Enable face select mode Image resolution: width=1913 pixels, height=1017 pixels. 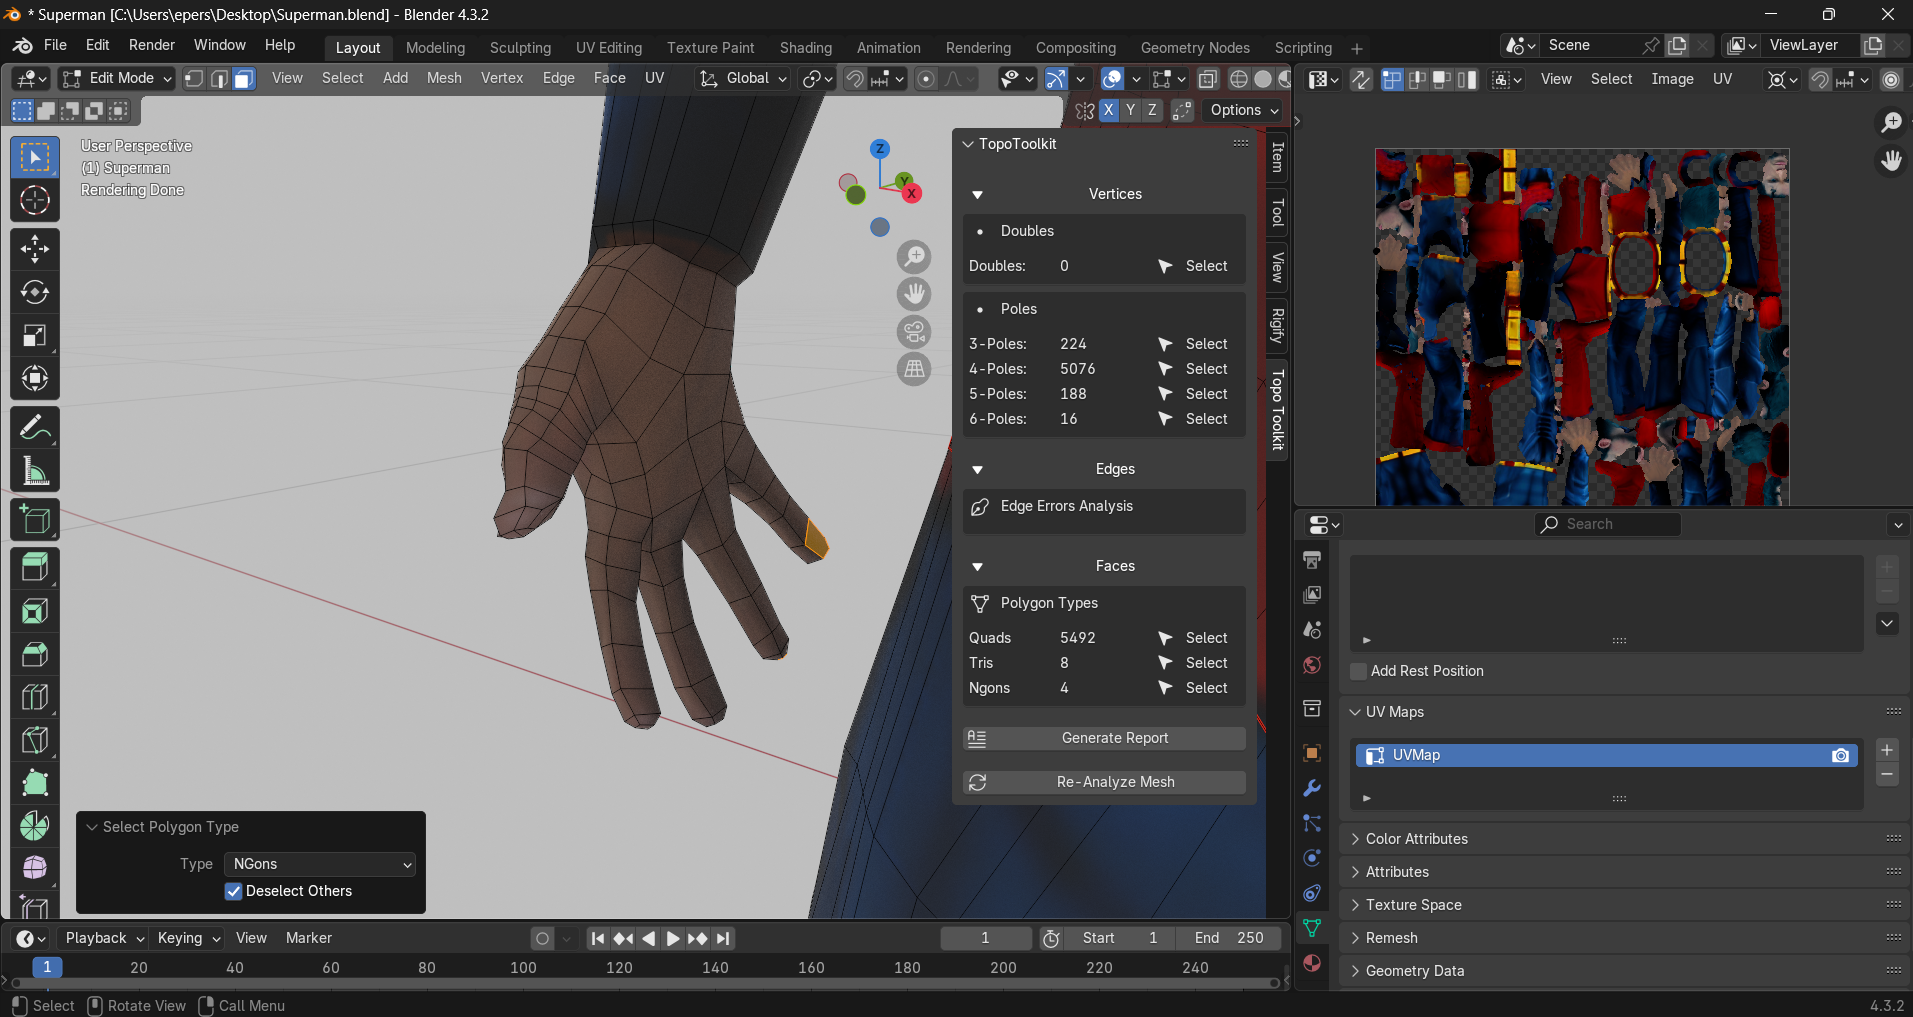244,79
